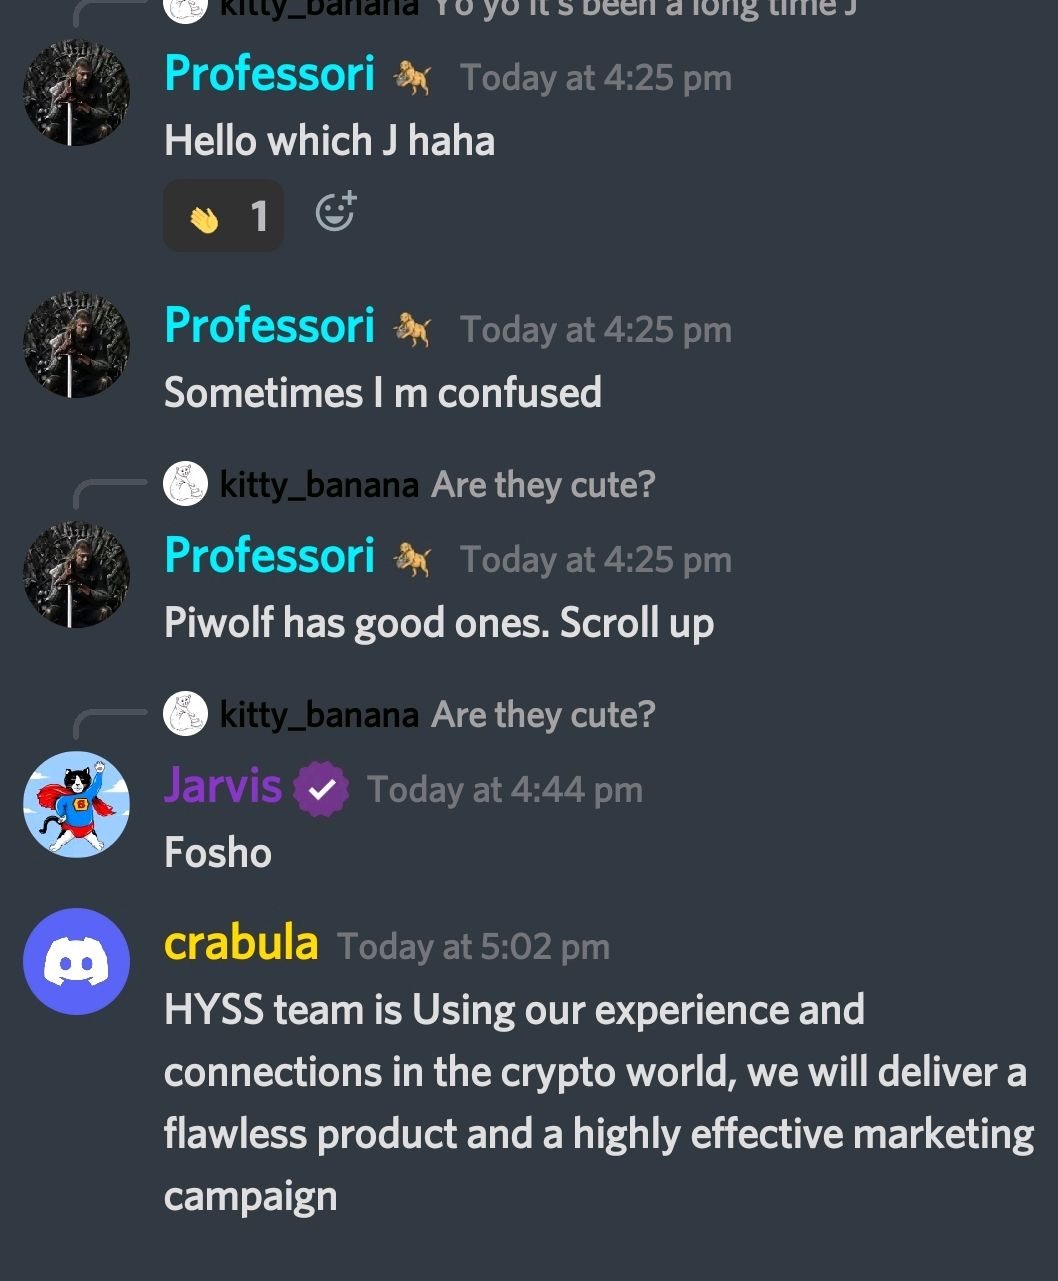Click the dog badge beside Professori, first message
The height and width of the screenshot is (1281, 1058).
[x=412, y=78]
